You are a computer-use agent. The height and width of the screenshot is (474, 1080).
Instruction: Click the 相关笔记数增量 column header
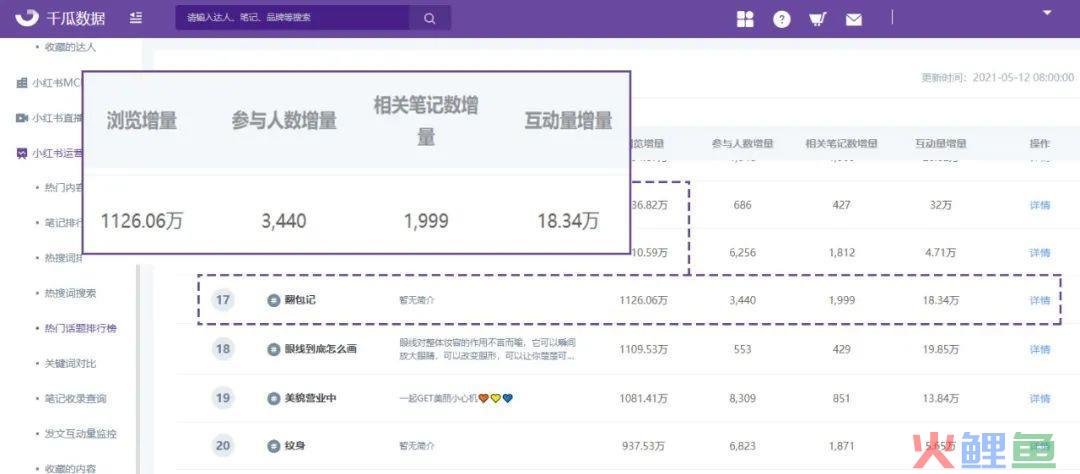pyautogui.click(x=841, y=143)
